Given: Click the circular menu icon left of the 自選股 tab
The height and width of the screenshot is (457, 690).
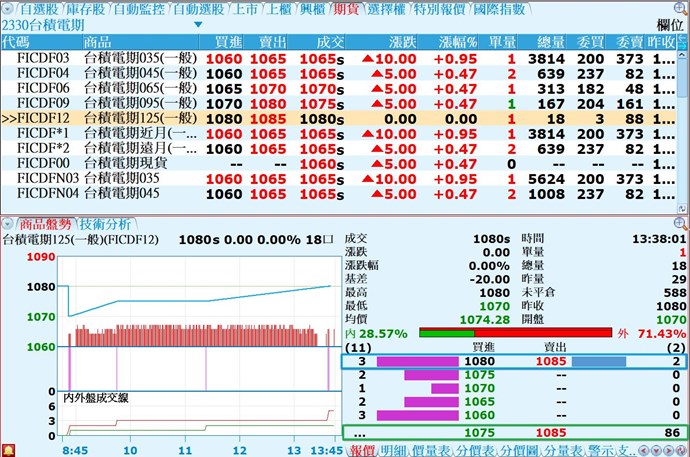Looking at the screenshot, I should point(7,8).
